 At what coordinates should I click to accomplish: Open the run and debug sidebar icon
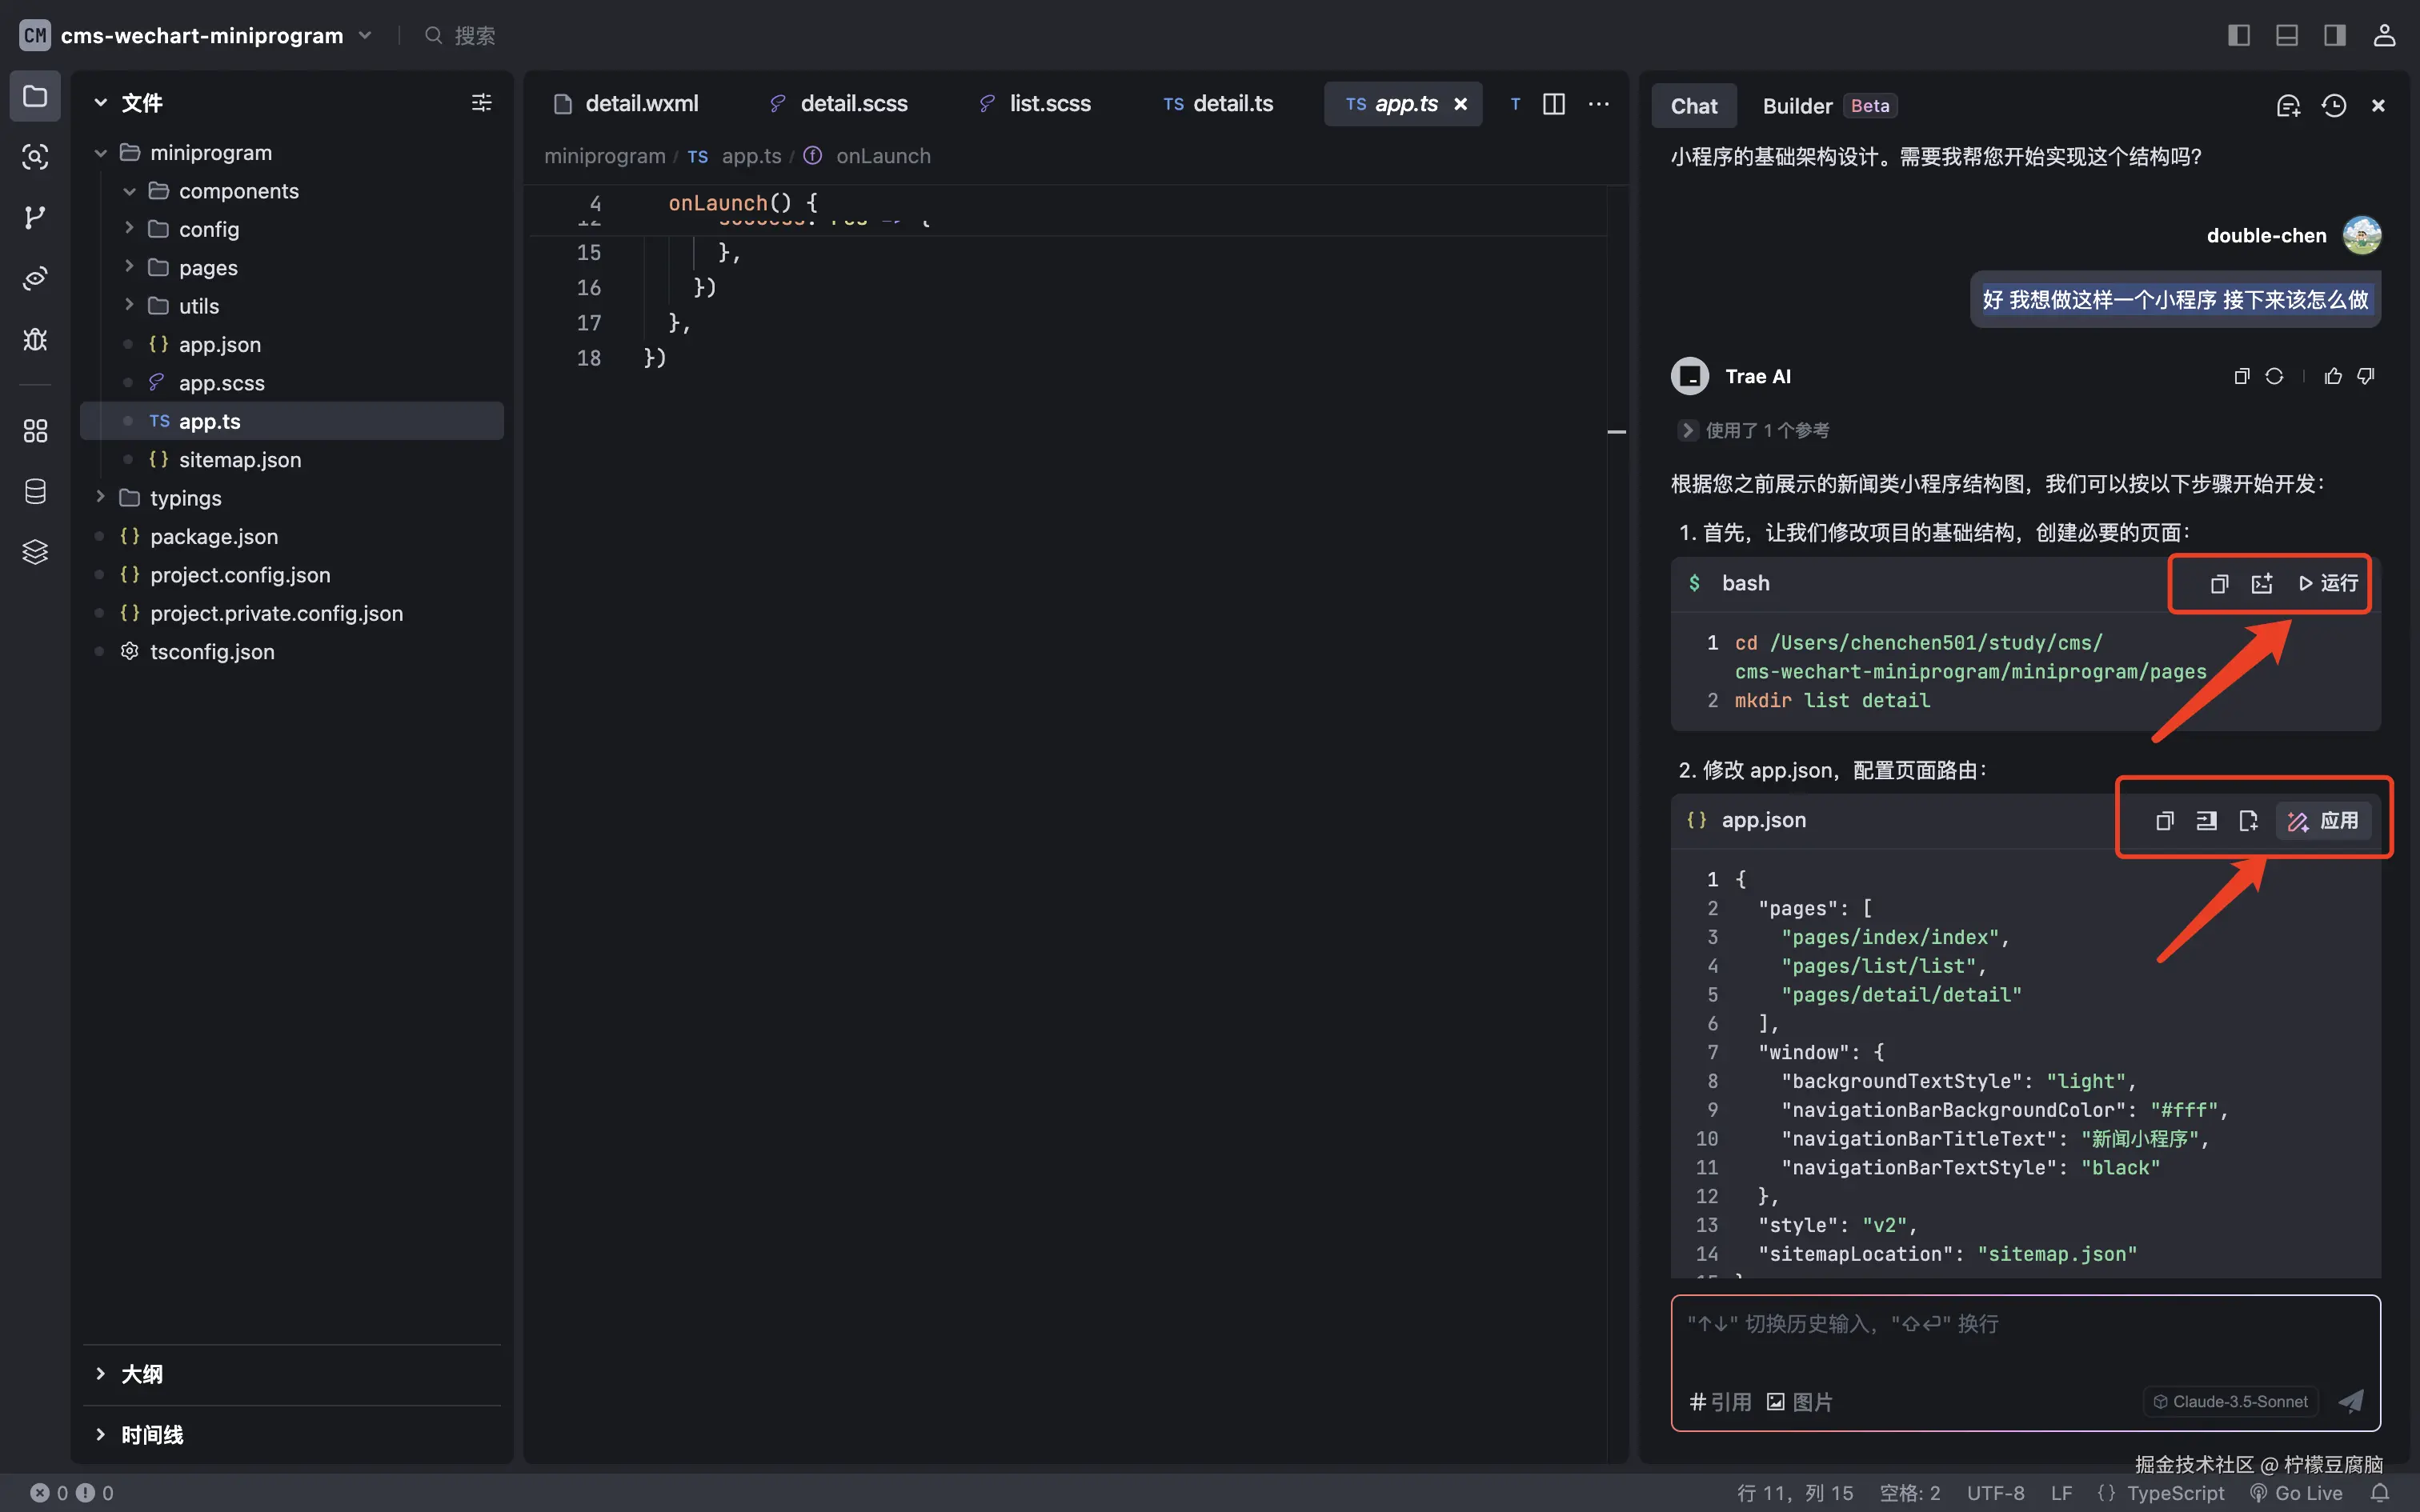coord(35,339)
